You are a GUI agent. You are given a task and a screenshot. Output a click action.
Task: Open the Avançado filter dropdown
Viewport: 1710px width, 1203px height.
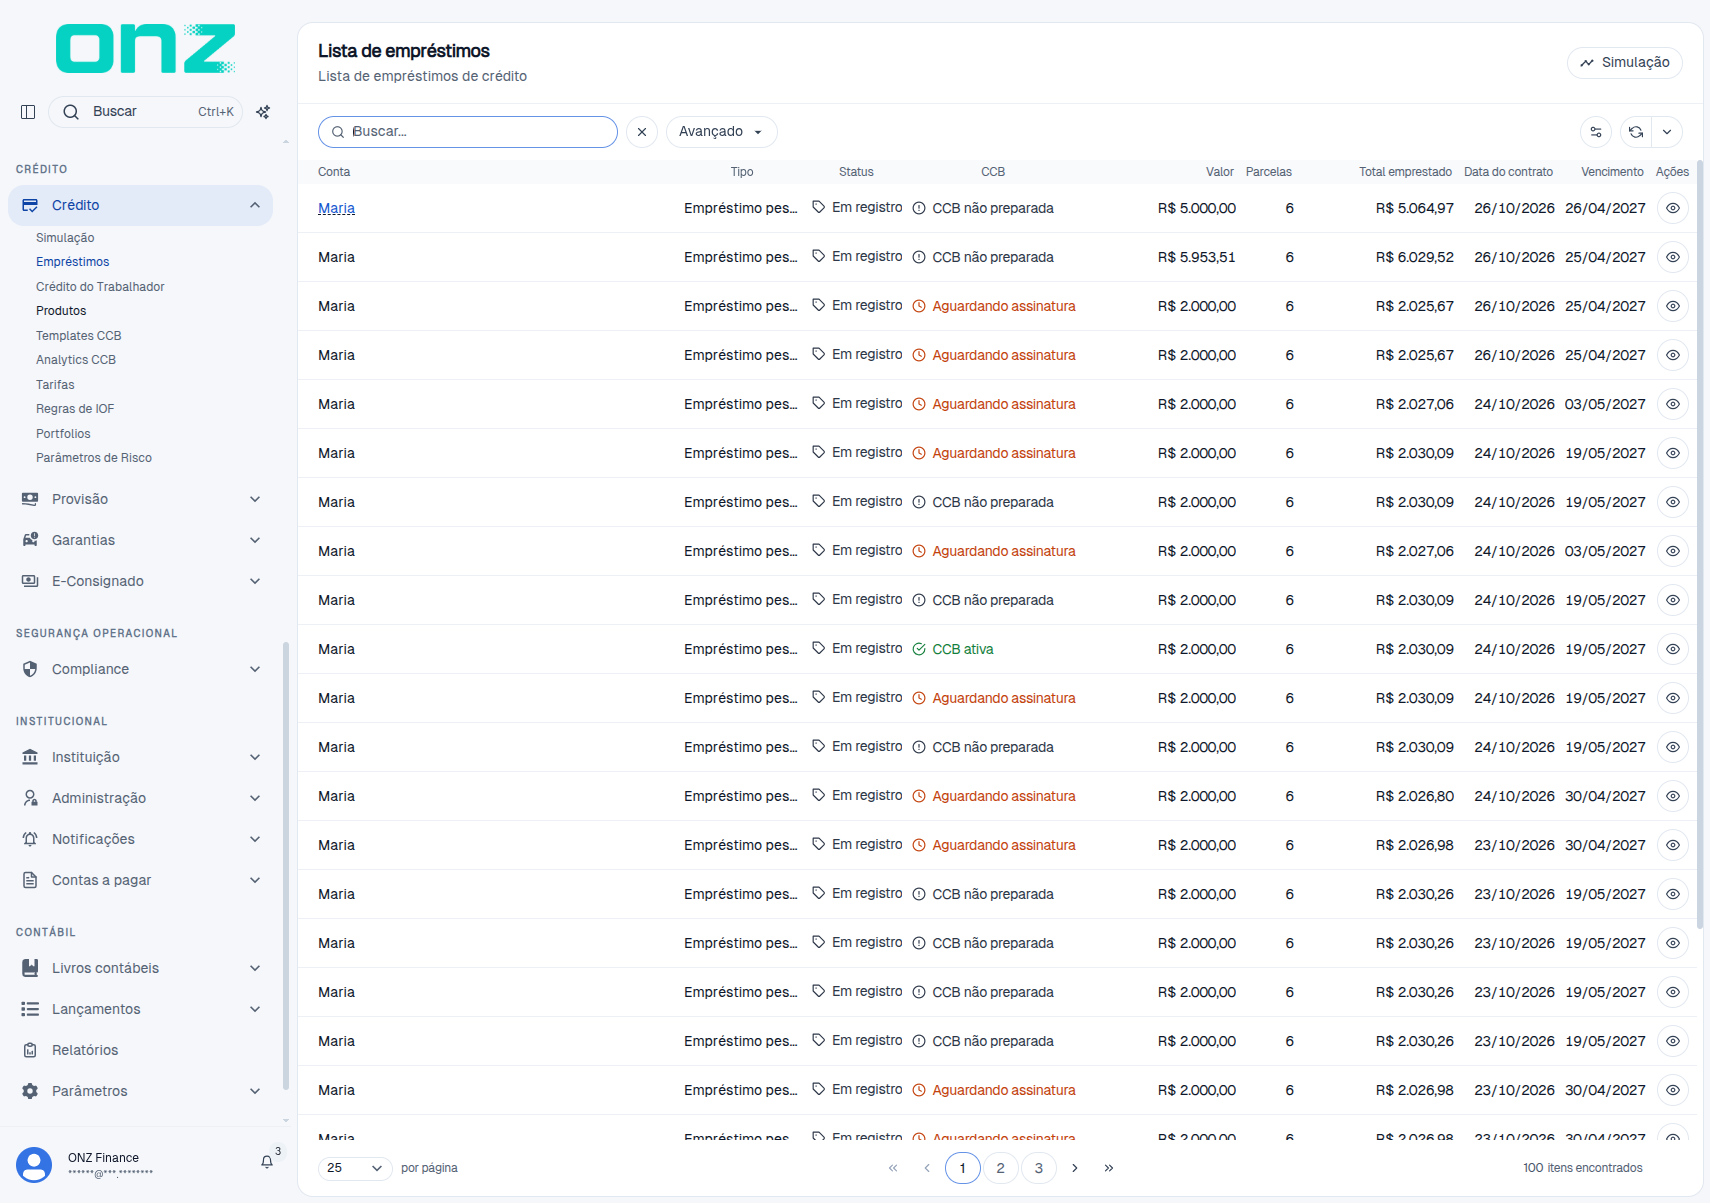pos(721,132)
